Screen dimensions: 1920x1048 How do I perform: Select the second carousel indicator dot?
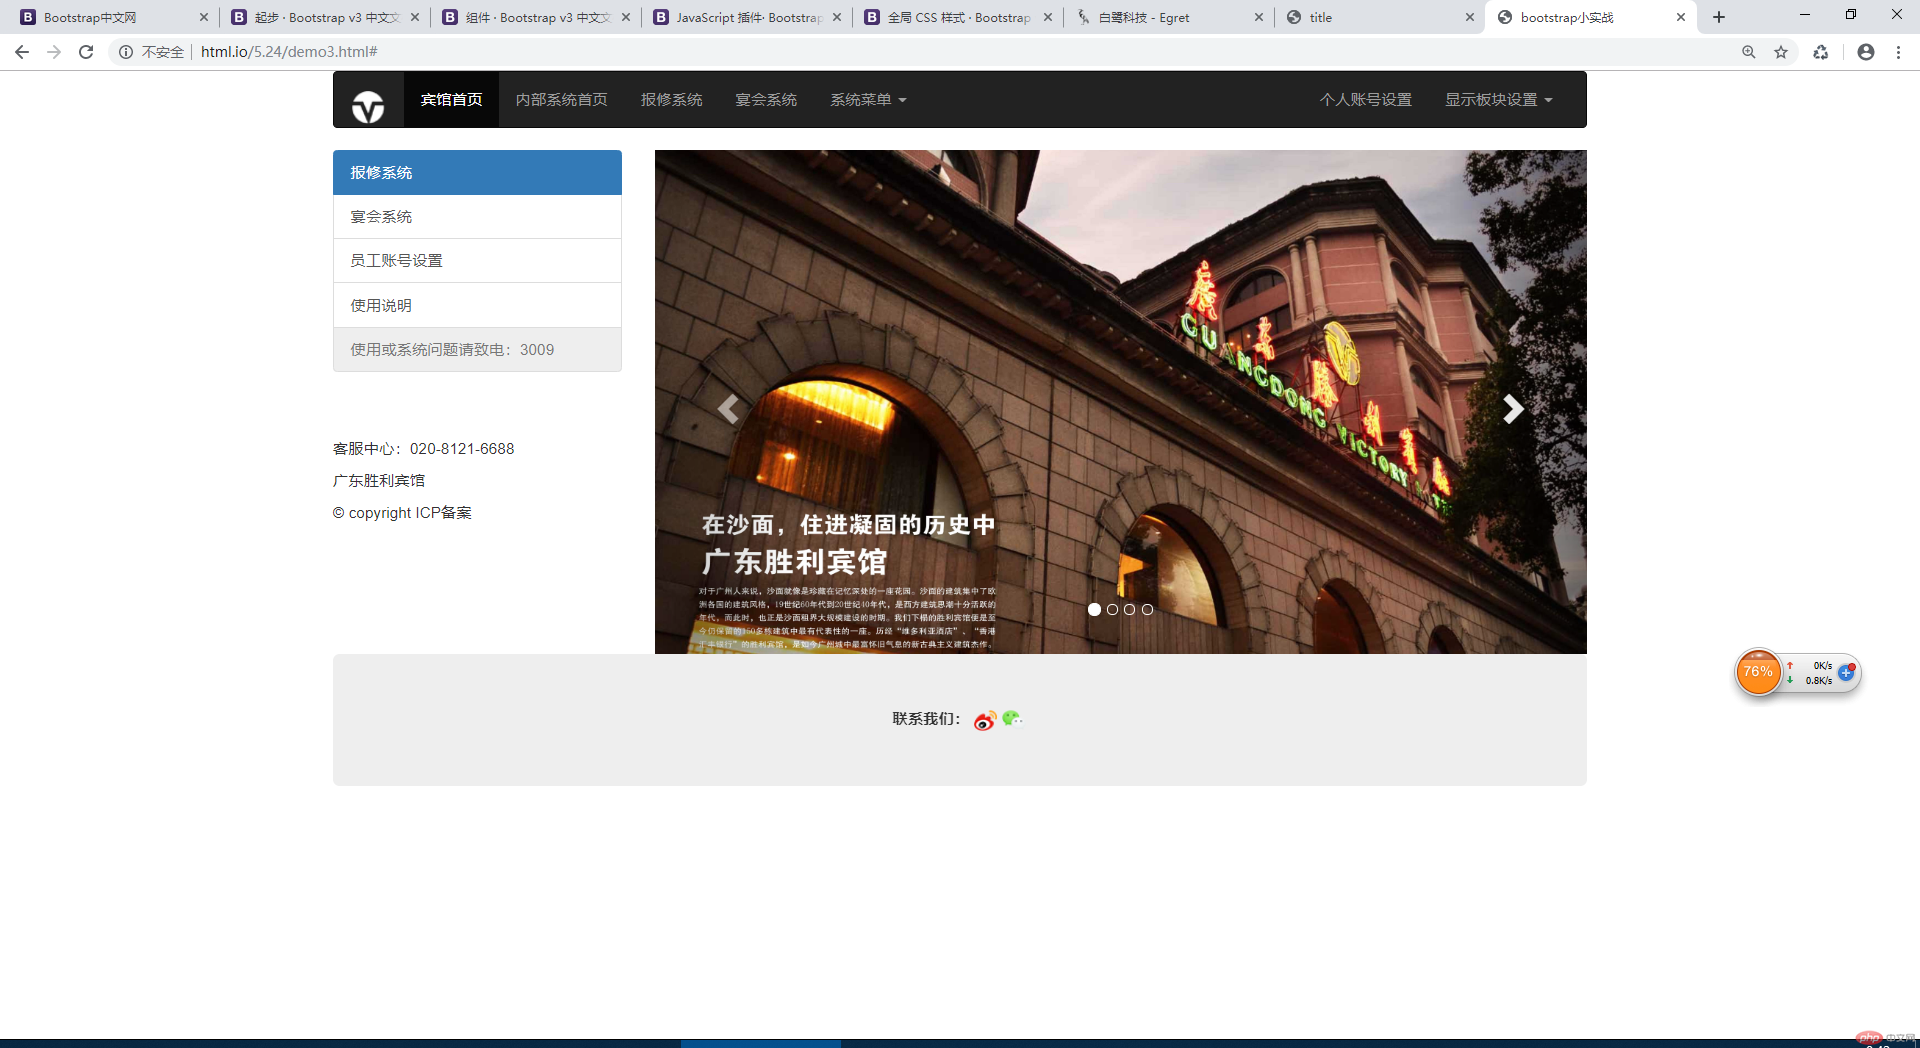click(x=1112, y=609)
